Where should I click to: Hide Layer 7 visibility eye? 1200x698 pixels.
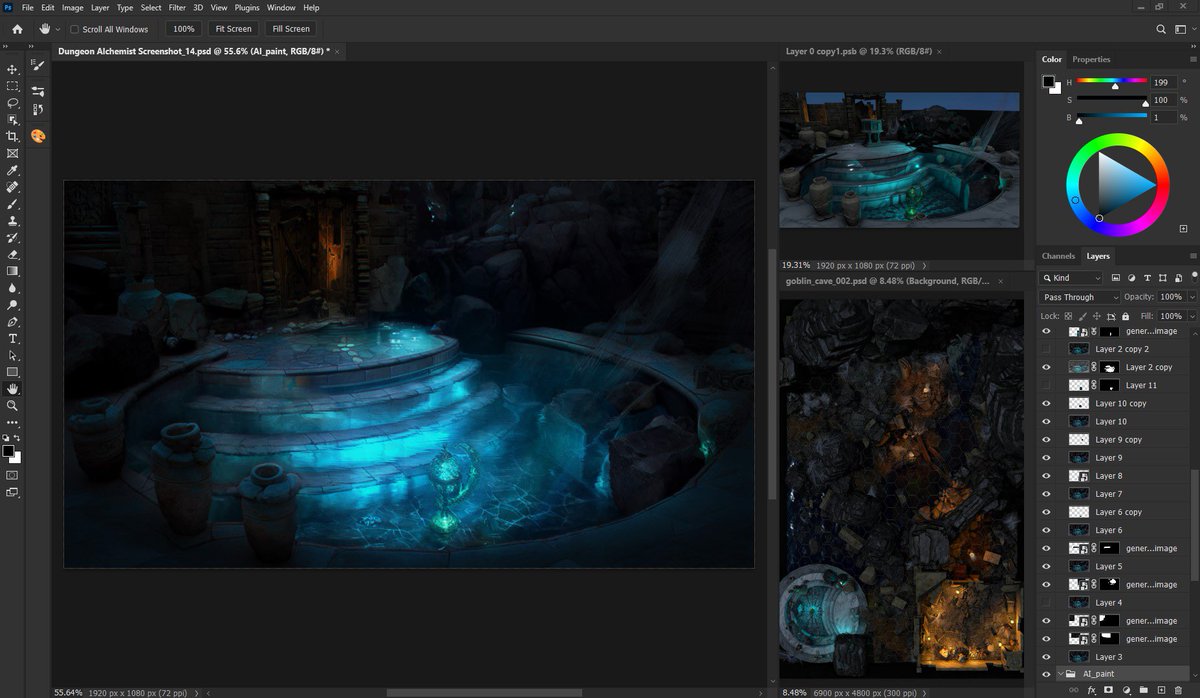coord(1047,494)
